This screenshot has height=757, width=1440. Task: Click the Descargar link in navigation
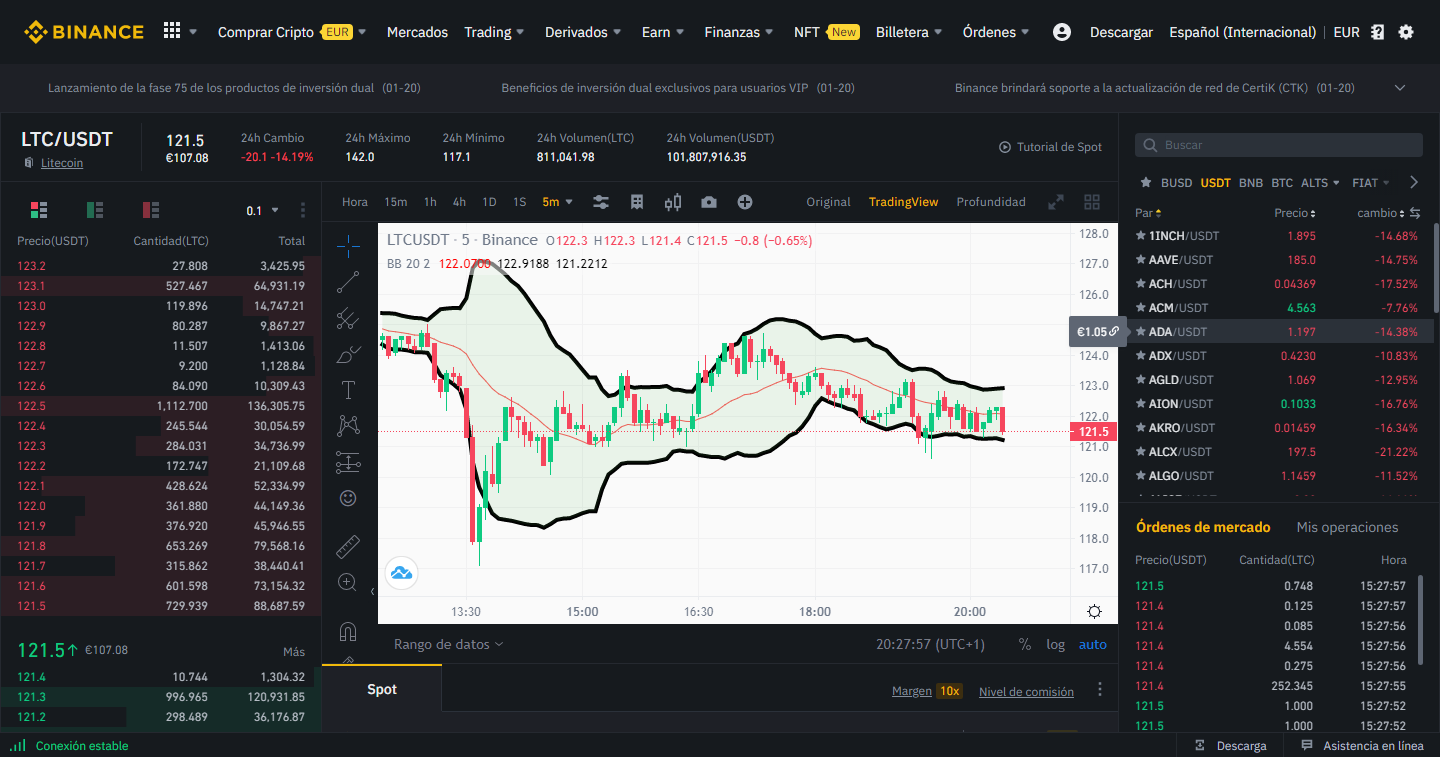click(1121, 32)
